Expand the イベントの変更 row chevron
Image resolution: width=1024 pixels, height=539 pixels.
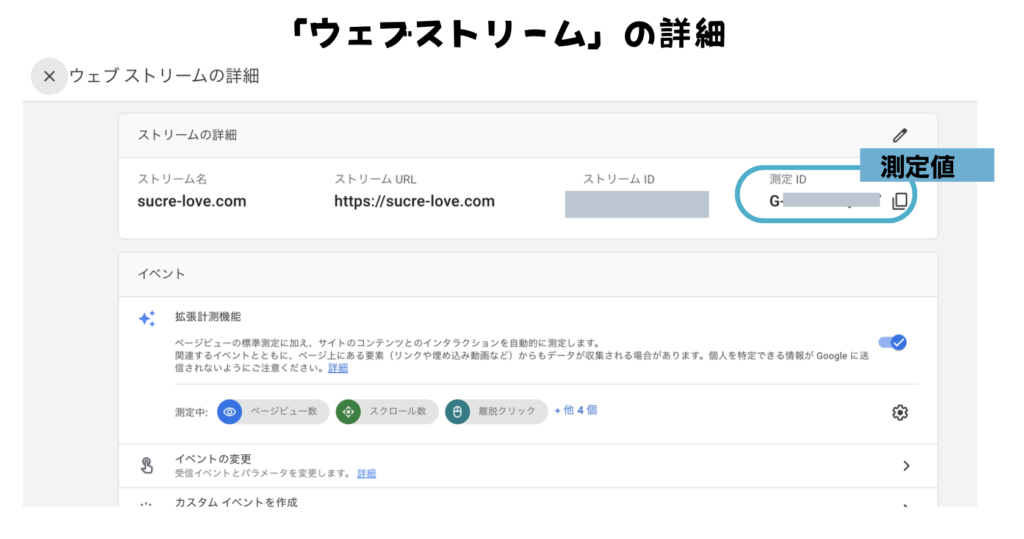906,465
